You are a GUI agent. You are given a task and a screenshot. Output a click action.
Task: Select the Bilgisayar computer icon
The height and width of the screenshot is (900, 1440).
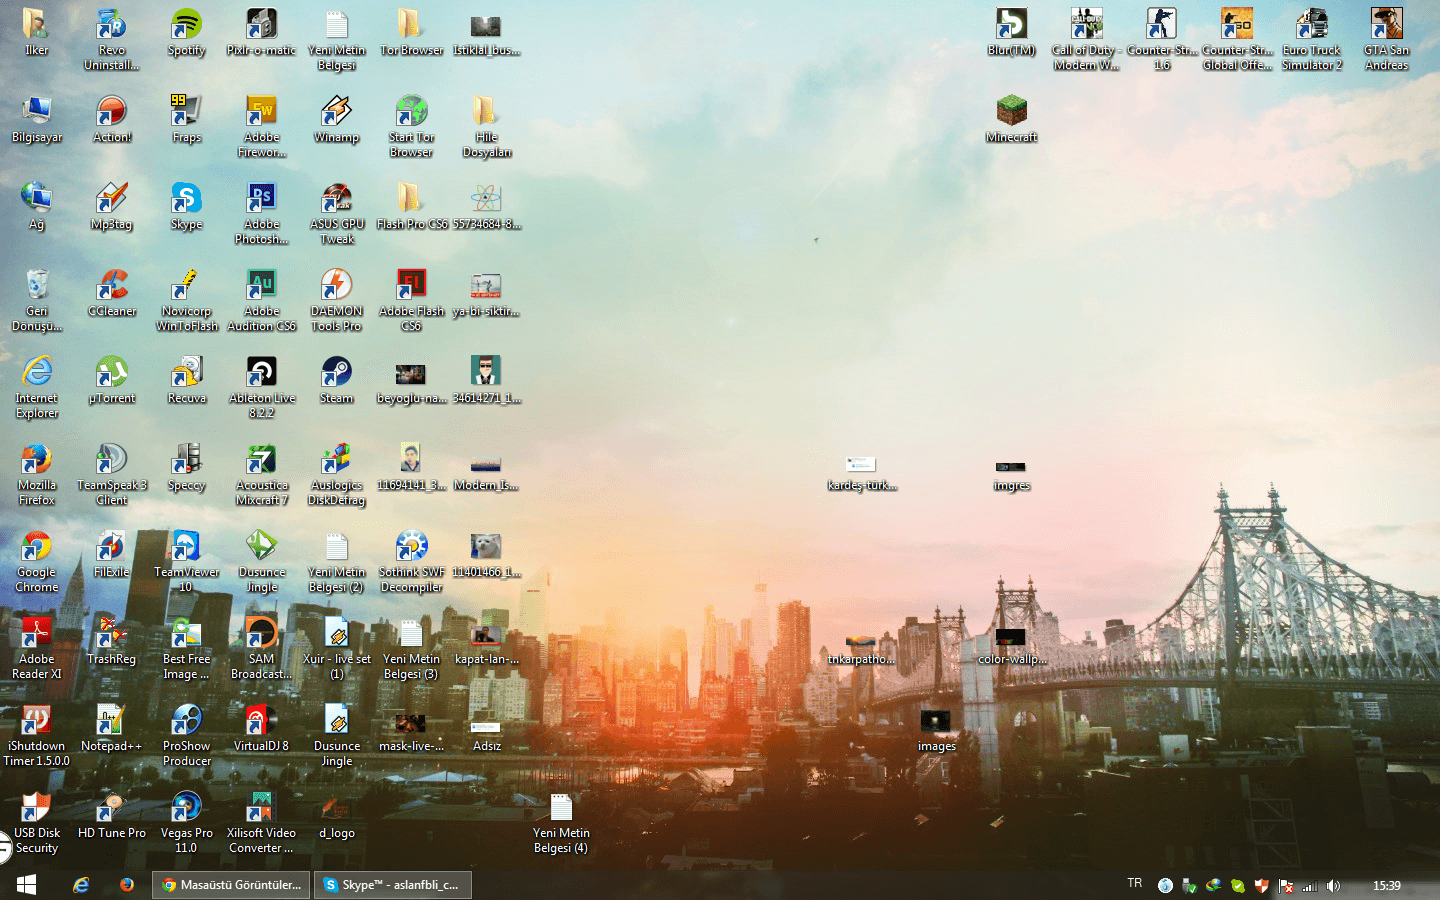(x=36, y=120)
